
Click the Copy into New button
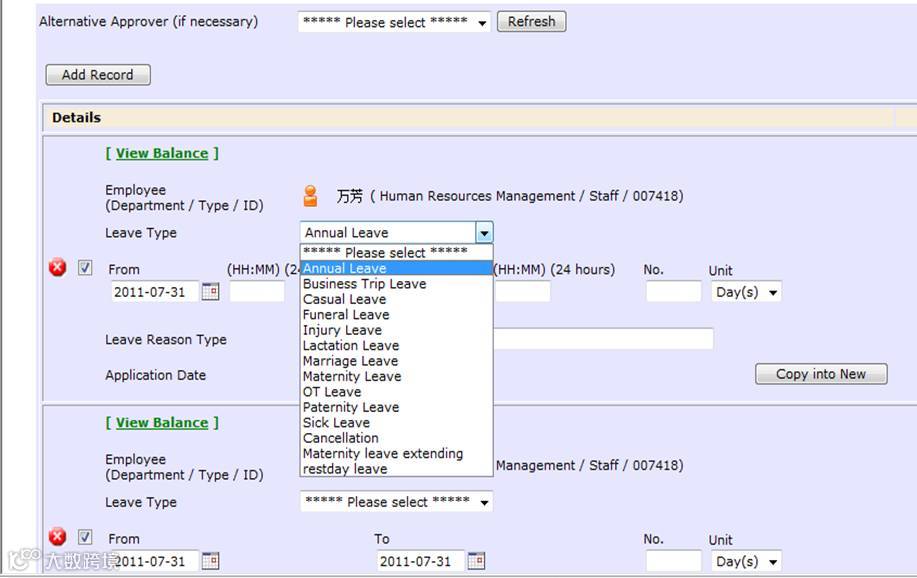tap(821, 374)
